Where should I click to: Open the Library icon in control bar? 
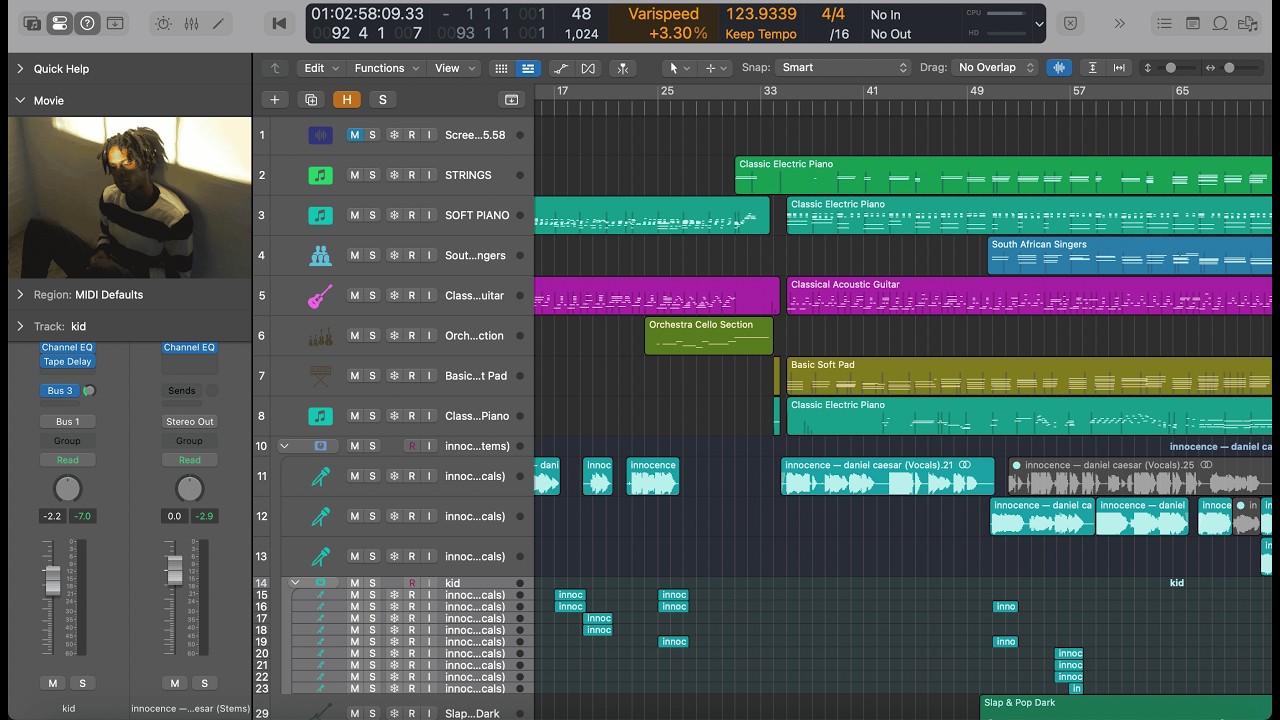[32, 23]
